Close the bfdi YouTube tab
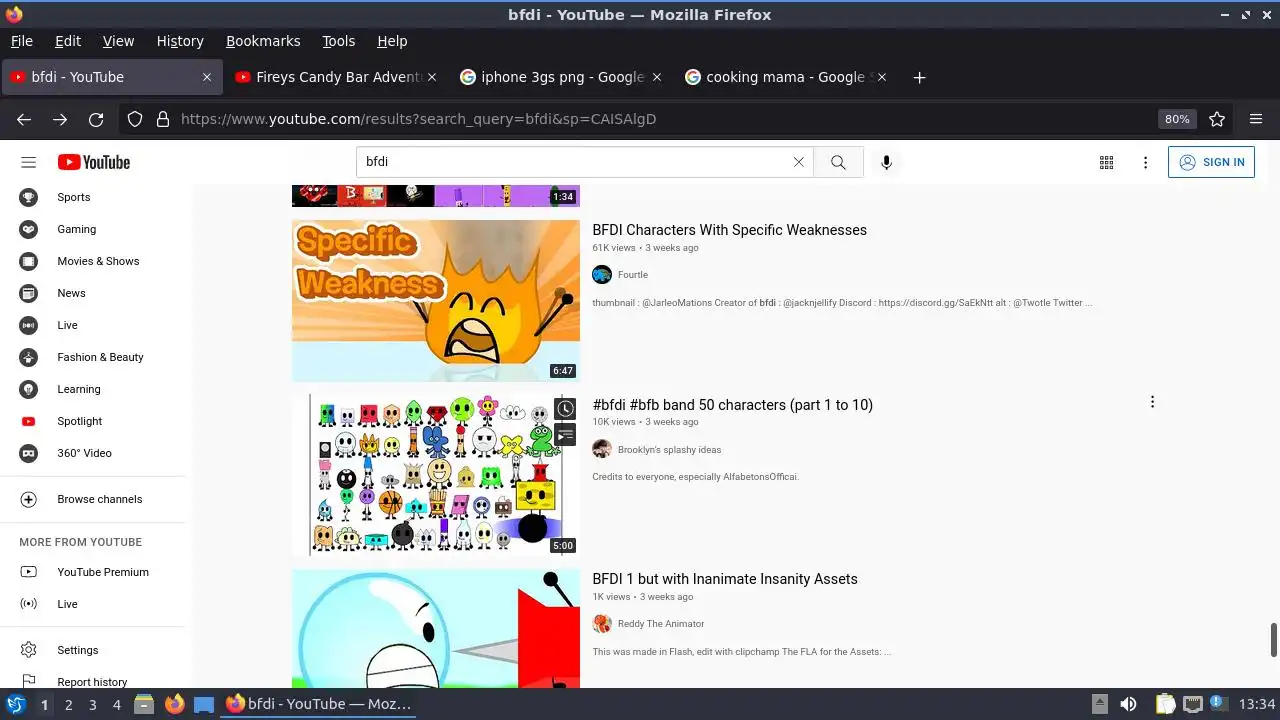The image size is (1280, 720). pyautogui.click(x=207, y=77)
